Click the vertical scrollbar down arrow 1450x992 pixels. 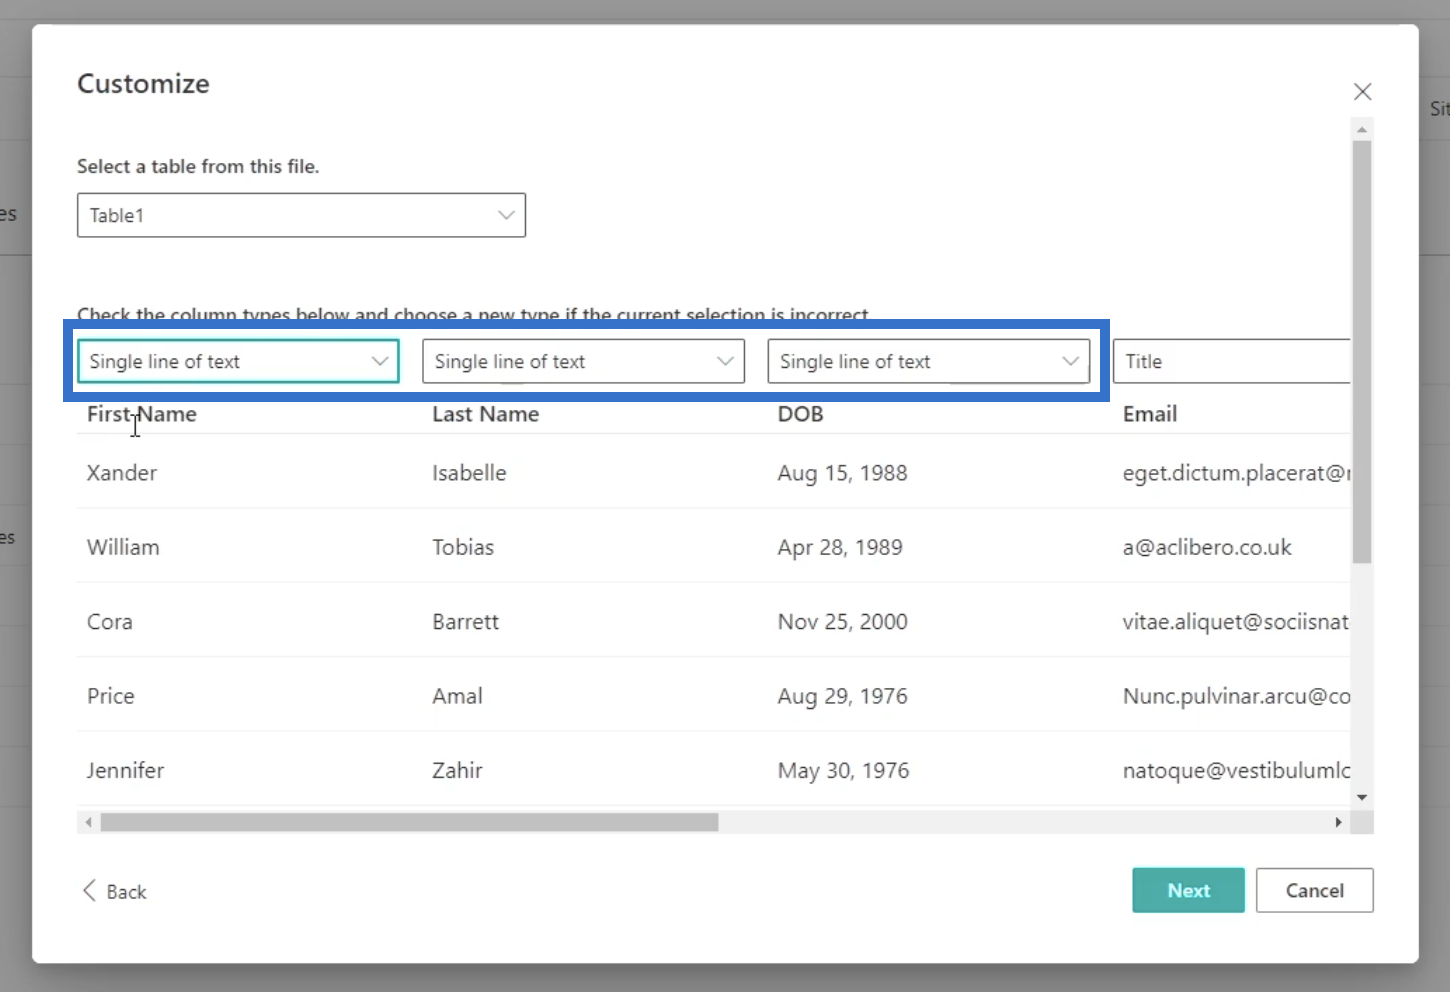[x=1362, y=797]
